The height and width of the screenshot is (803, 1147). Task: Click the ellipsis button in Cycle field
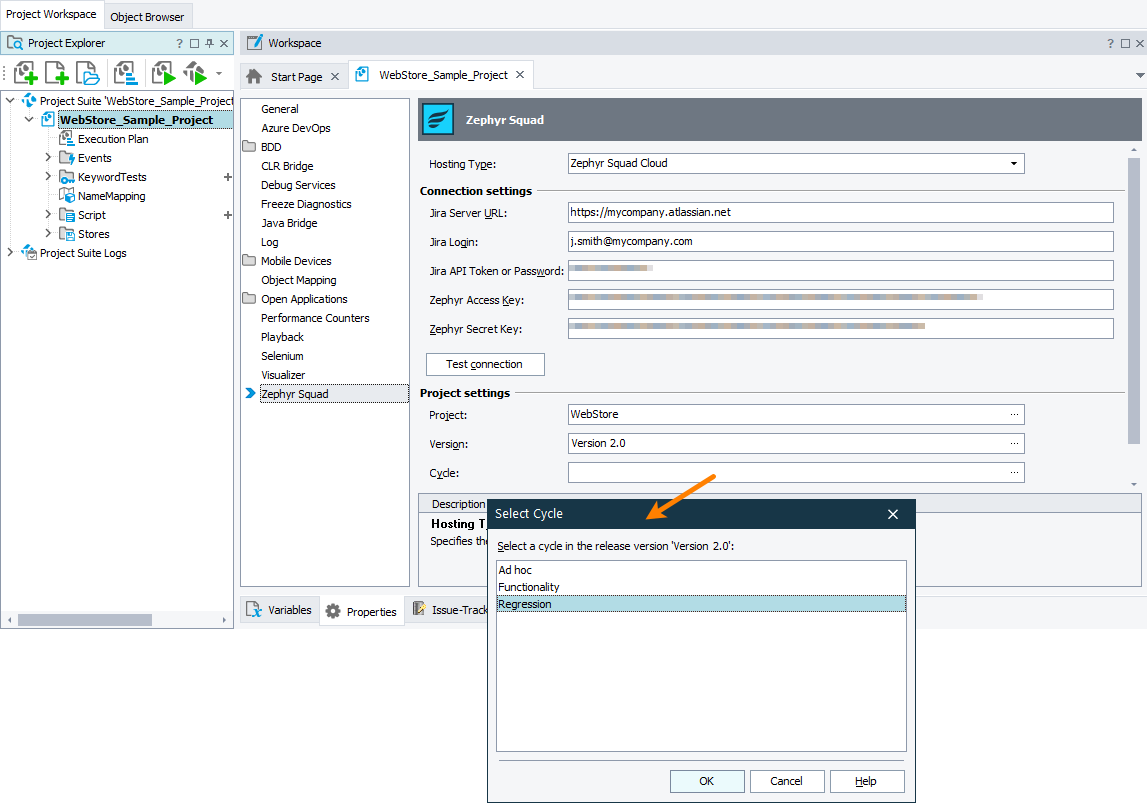pos(1014,473)
